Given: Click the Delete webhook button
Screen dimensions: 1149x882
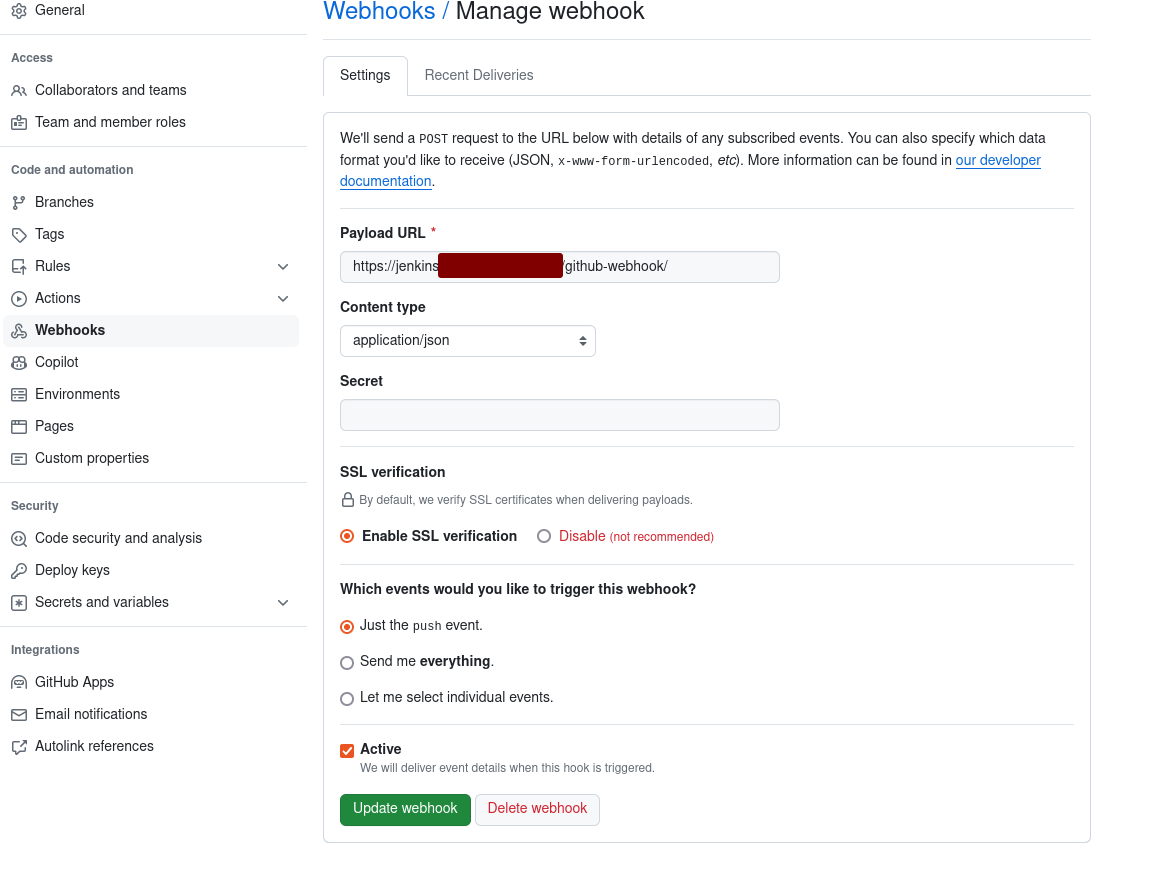Looking at the screenshot, I should (x=537, y=809).
